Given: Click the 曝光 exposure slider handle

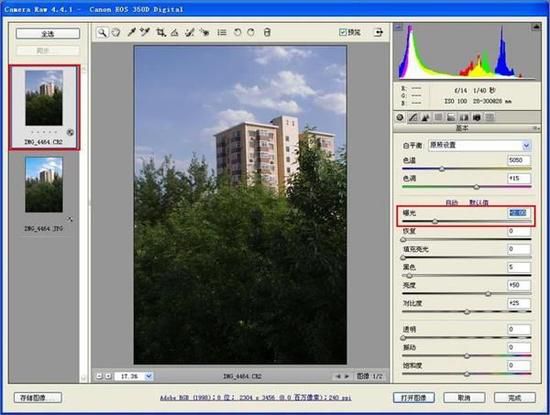Looking at the screenshot, I should pyautogui.click(x=435, y=221).
